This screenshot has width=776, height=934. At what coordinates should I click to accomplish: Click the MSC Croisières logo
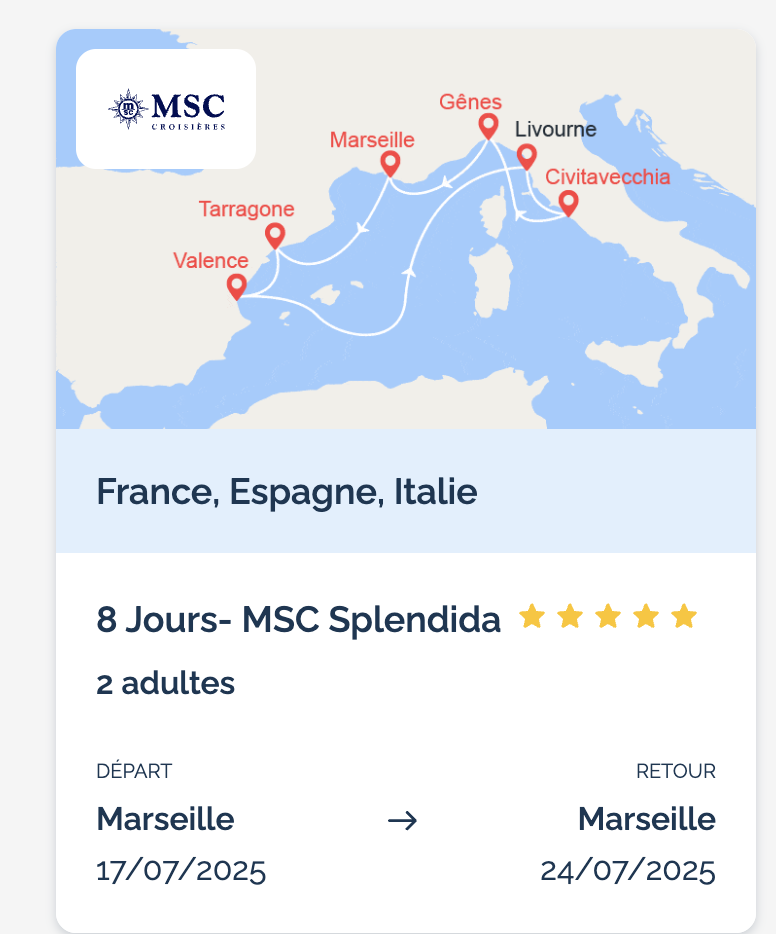click(166, 109)
